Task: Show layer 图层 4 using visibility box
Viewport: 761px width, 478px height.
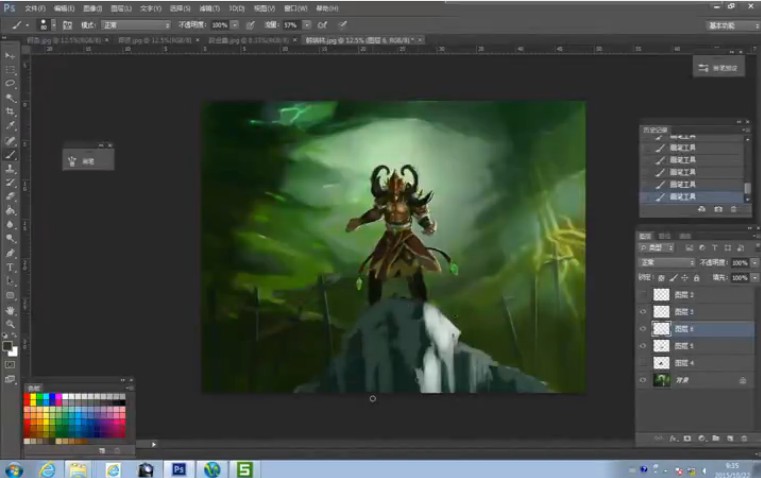Action: [x=644, y=363]
